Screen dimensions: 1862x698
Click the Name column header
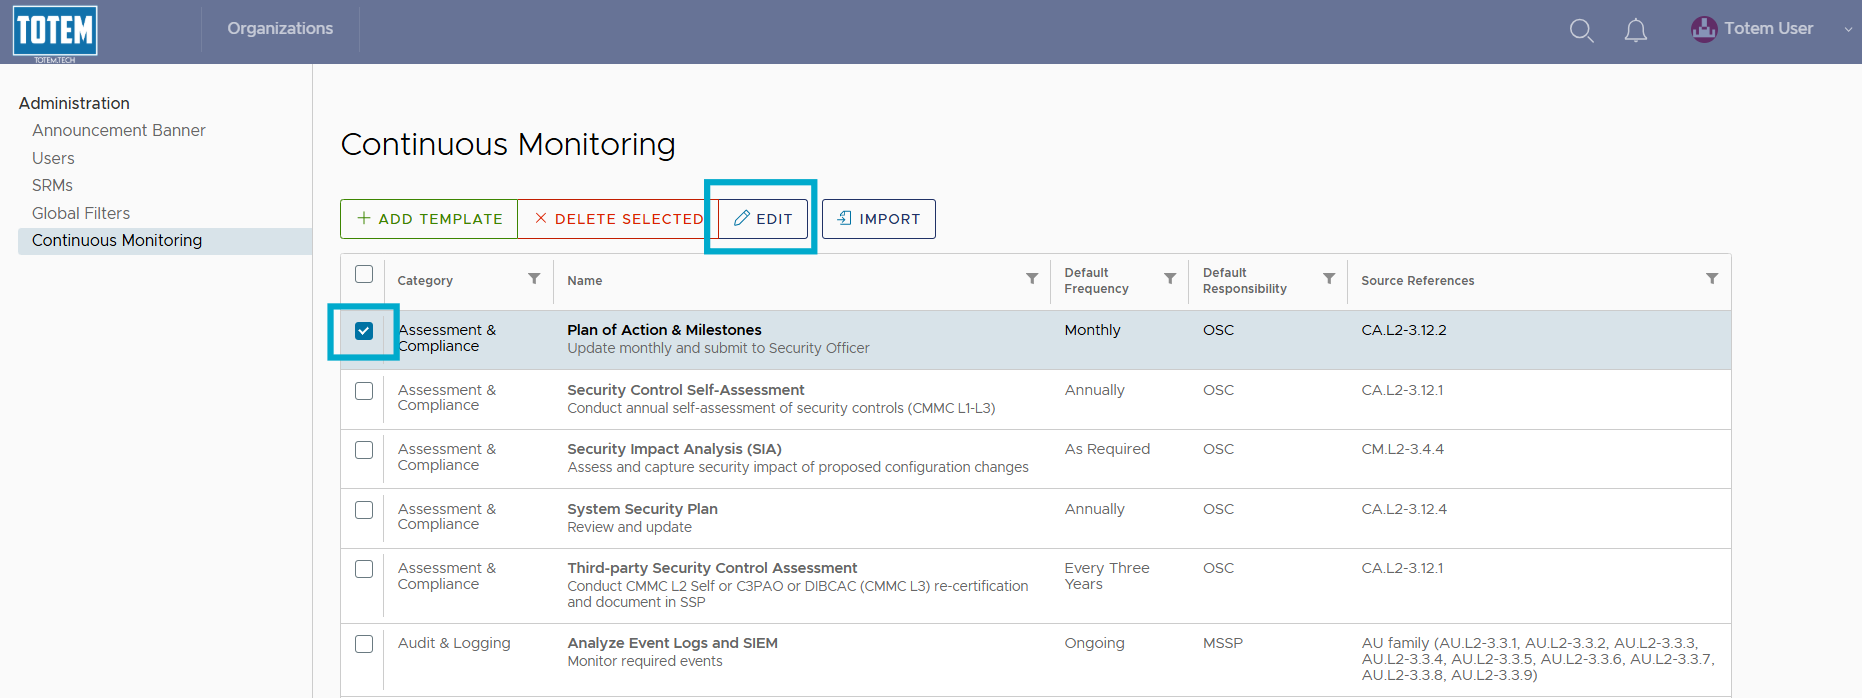585,281
